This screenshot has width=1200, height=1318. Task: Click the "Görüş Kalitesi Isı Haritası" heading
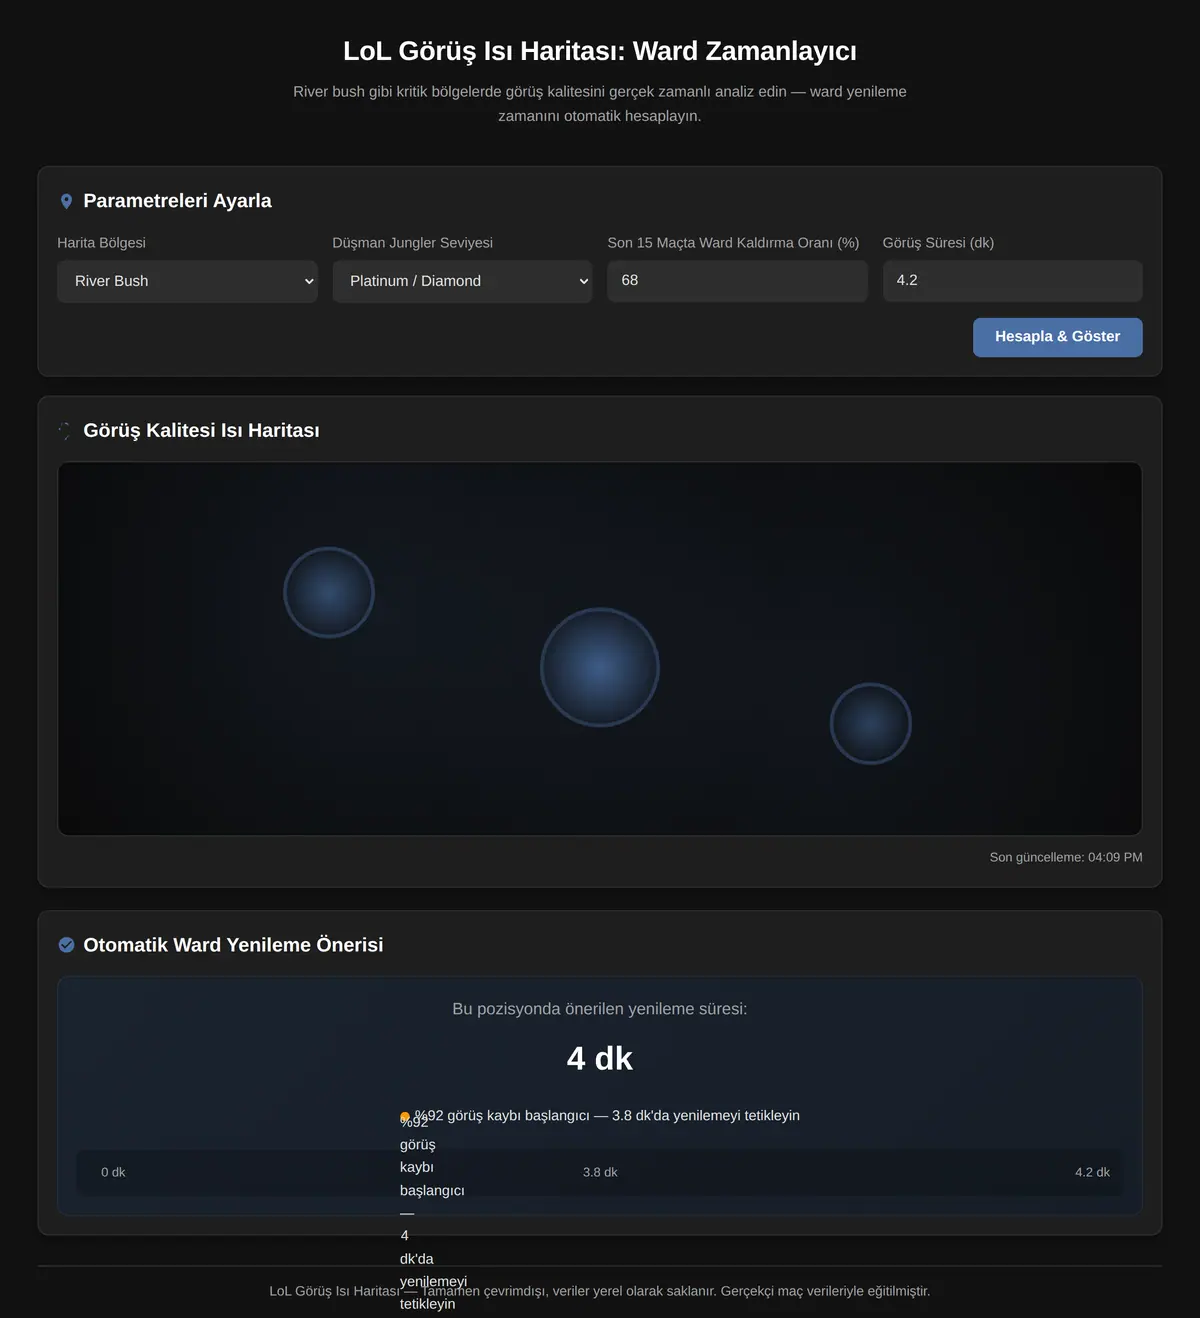pyautogui.click(x=201, y=431)
